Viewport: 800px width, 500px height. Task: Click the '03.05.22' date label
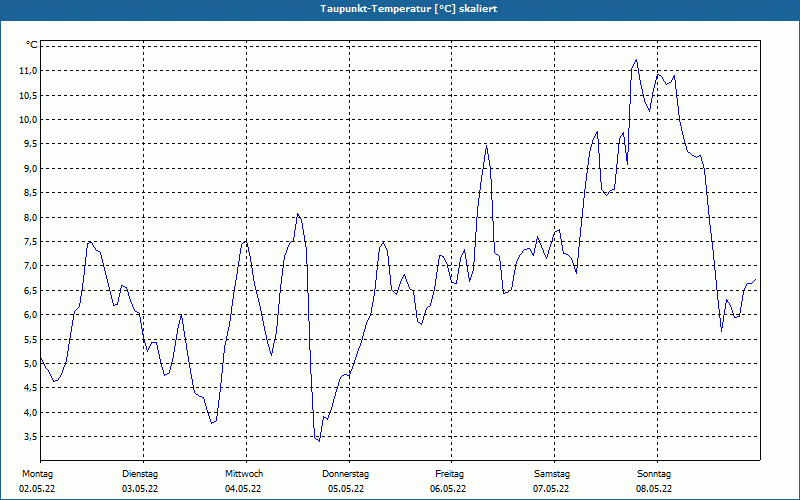[x=140, y=489]
